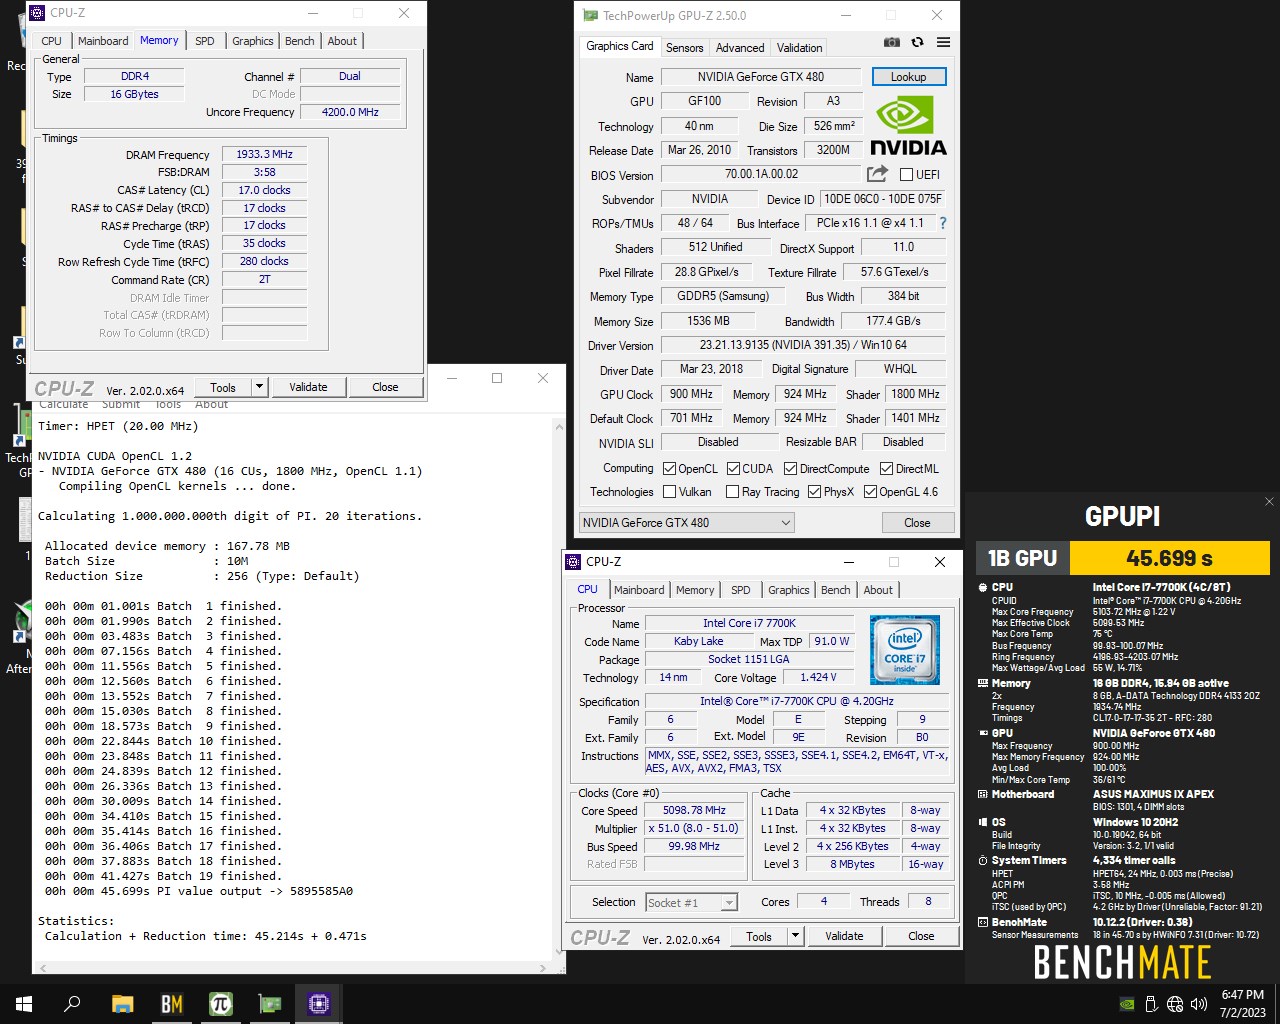Open GPU selection dropdown GTX 480

pyautogui.click(x=687, y=522)
